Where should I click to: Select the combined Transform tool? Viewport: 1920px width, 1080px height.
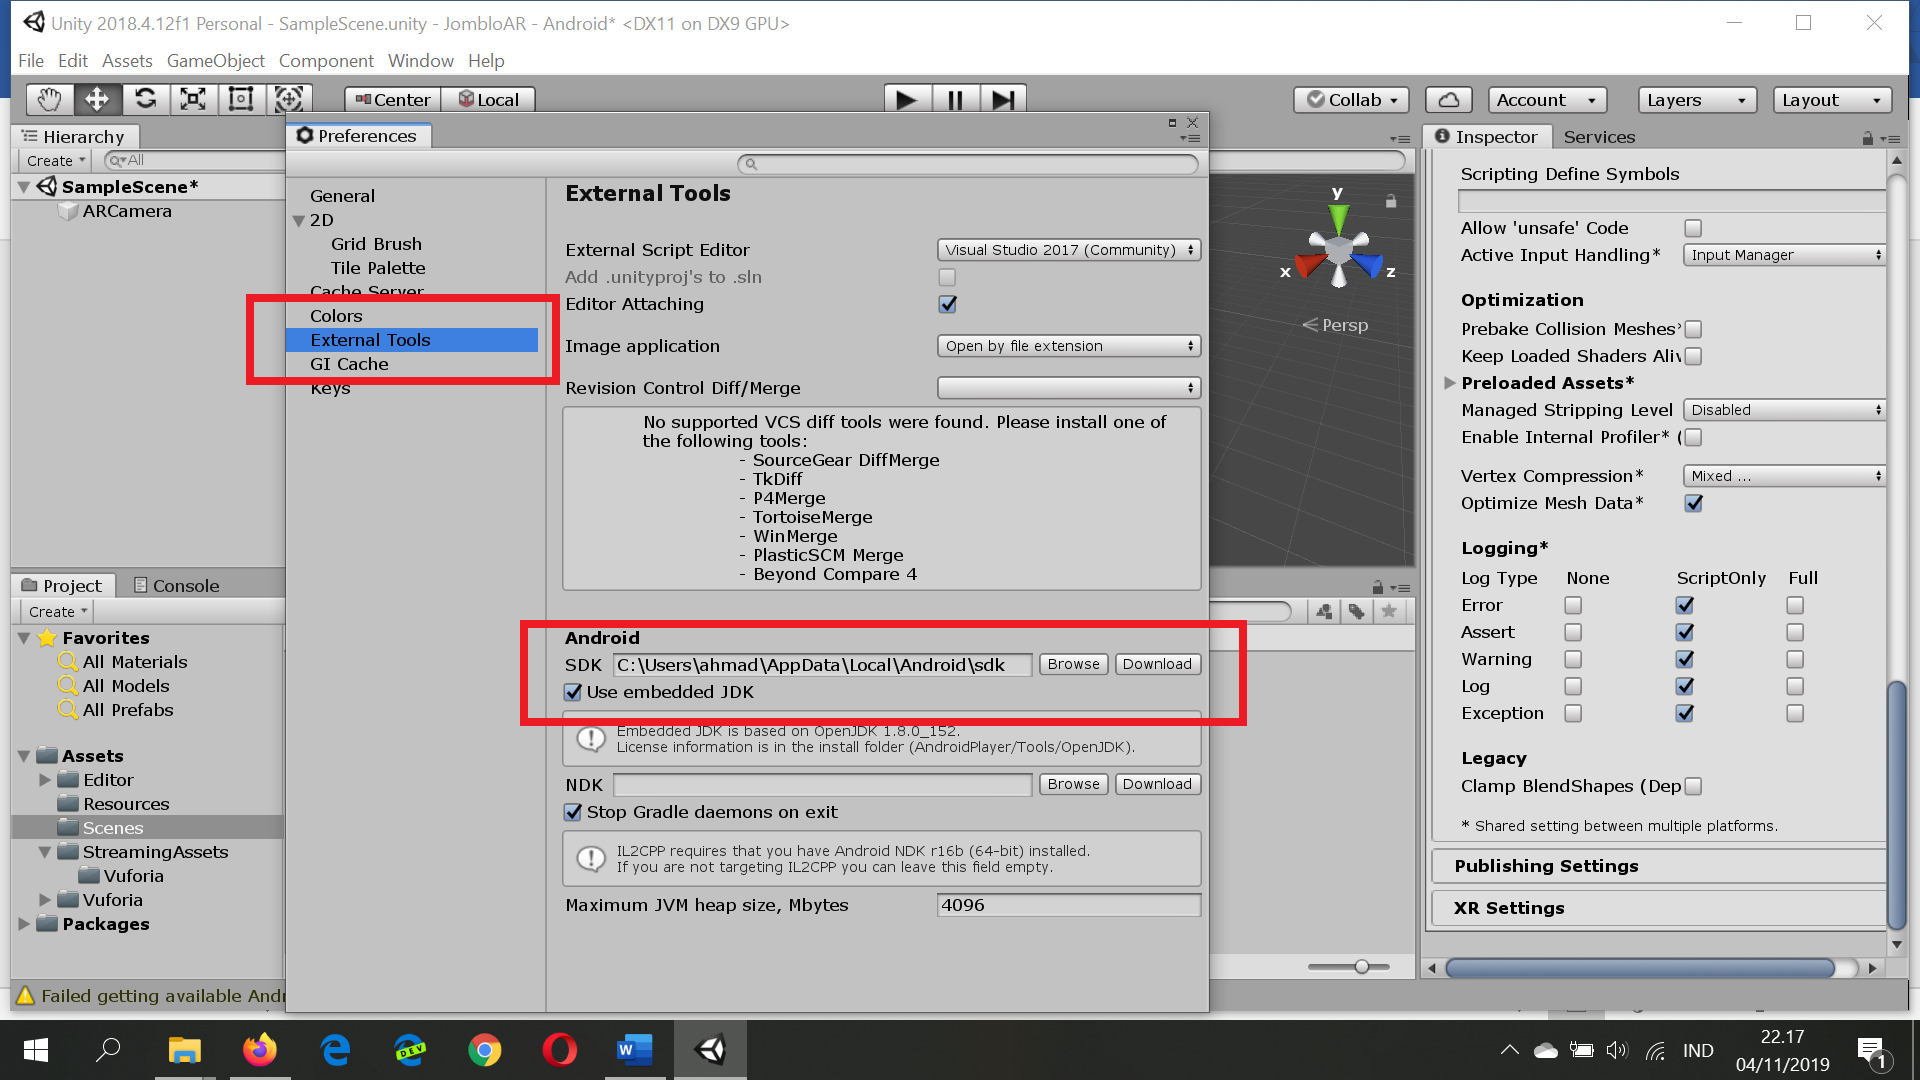(289, 99)
